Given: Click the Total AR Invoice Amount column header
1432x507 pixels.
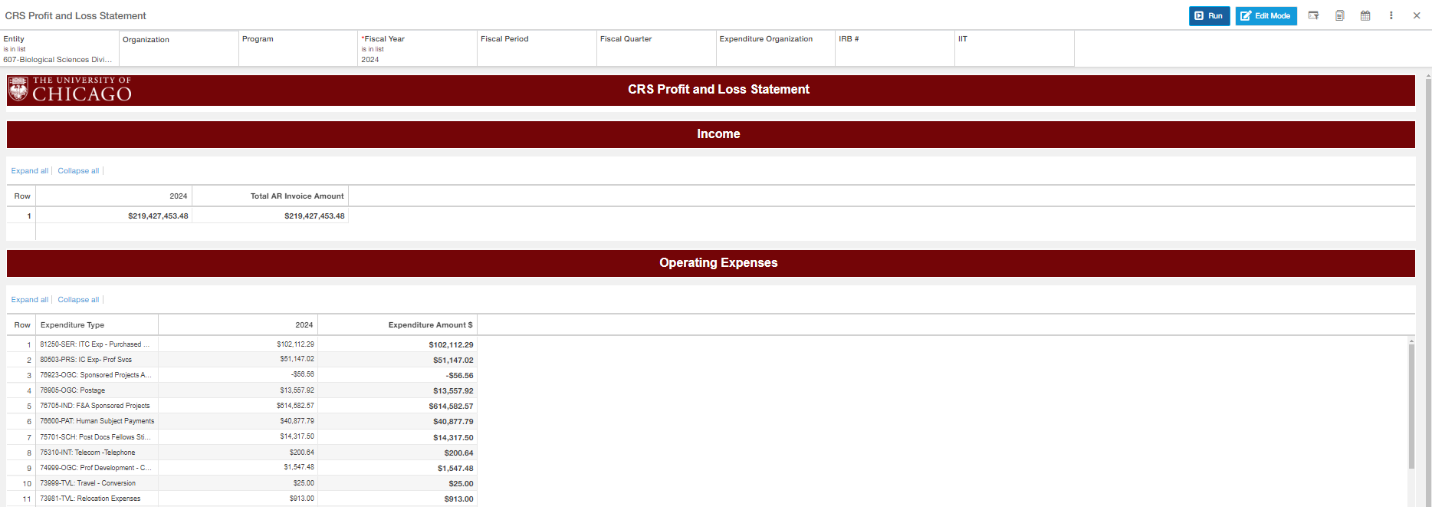Looking at the screenshot, I should click(x=270, y=196).
